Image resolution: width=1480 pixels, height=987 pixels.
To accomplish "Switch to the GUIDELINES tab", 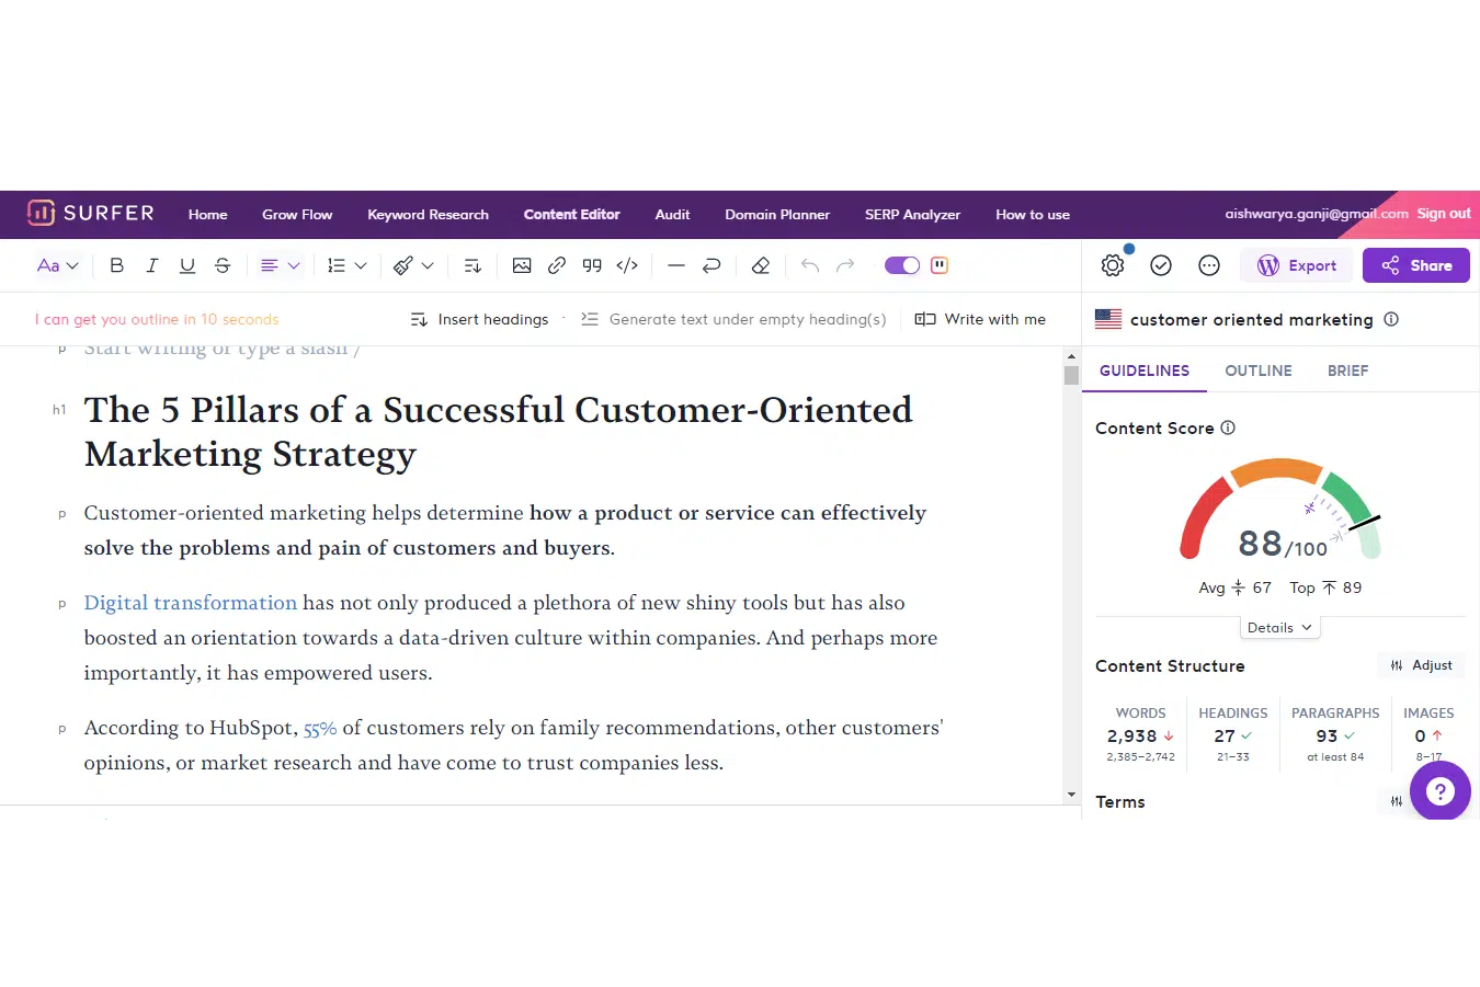I will point(1144,370).
